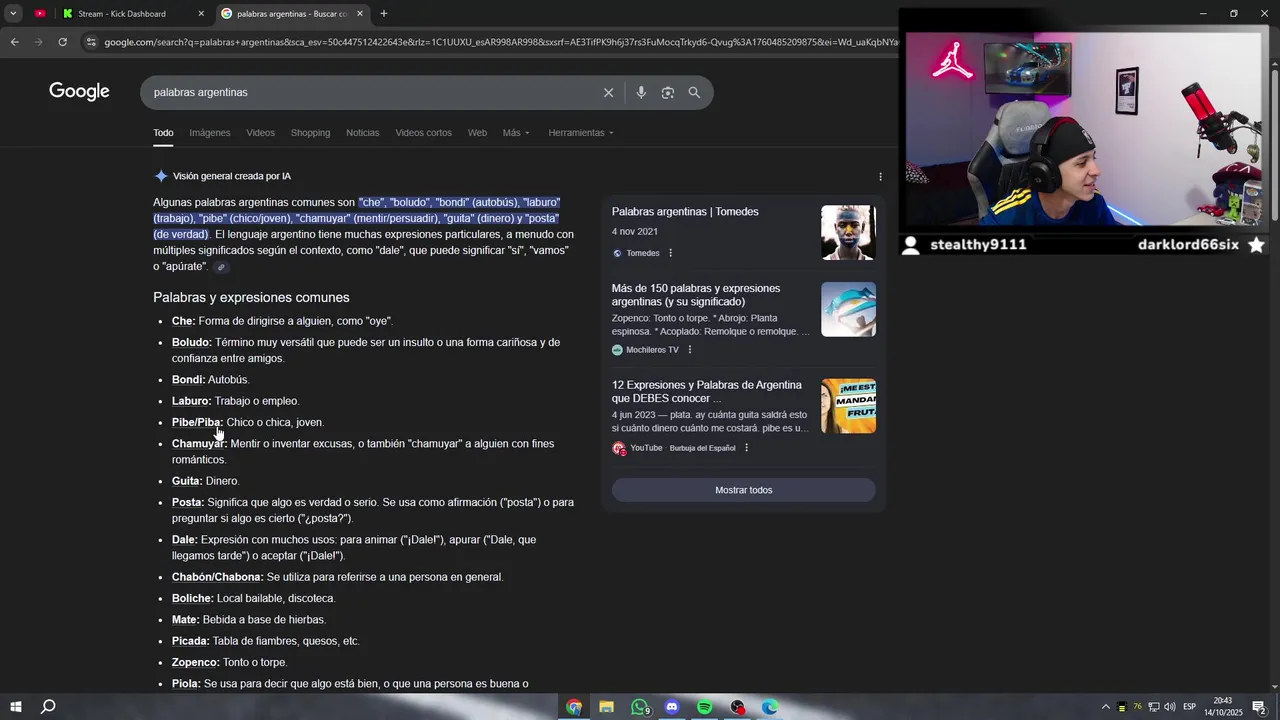Select the Shopping search tab

[310, 133]
